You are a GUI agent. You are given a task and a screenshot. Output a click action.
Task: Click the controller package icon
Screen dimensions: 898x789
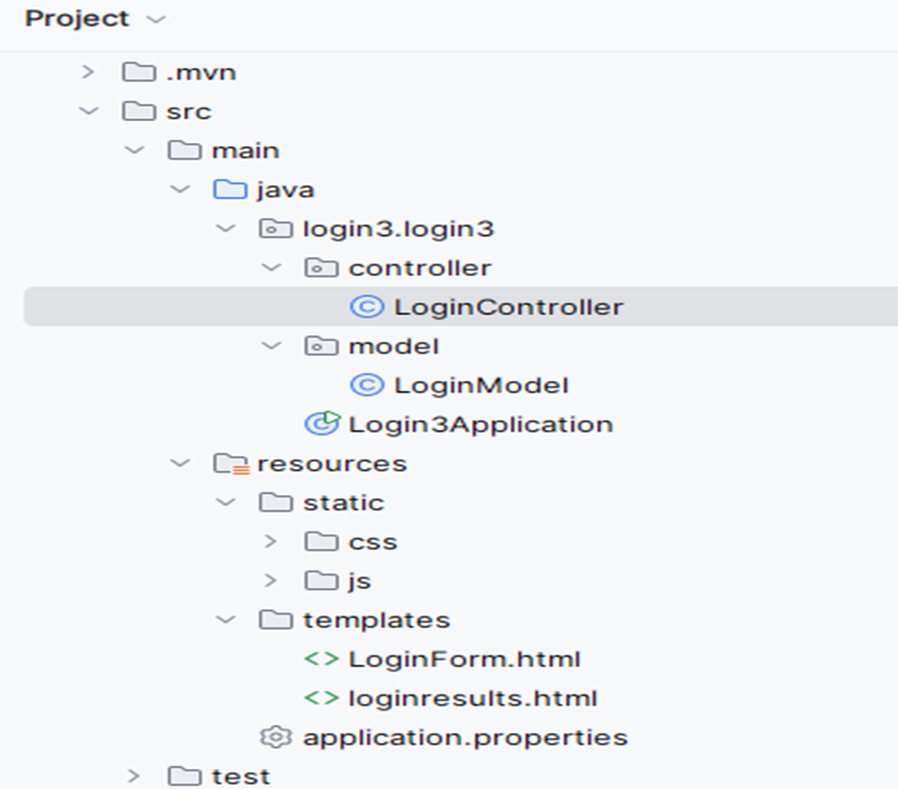click(x=320, y=268)
